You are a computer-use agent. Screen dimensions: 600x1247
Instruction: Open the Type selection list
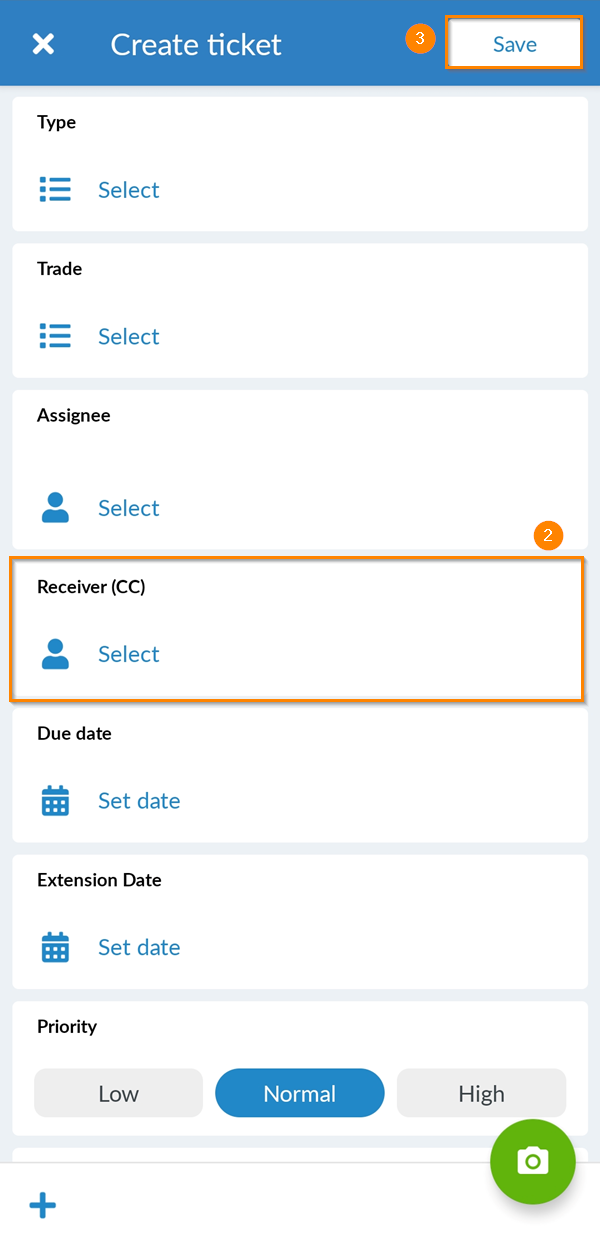point(128,189)
